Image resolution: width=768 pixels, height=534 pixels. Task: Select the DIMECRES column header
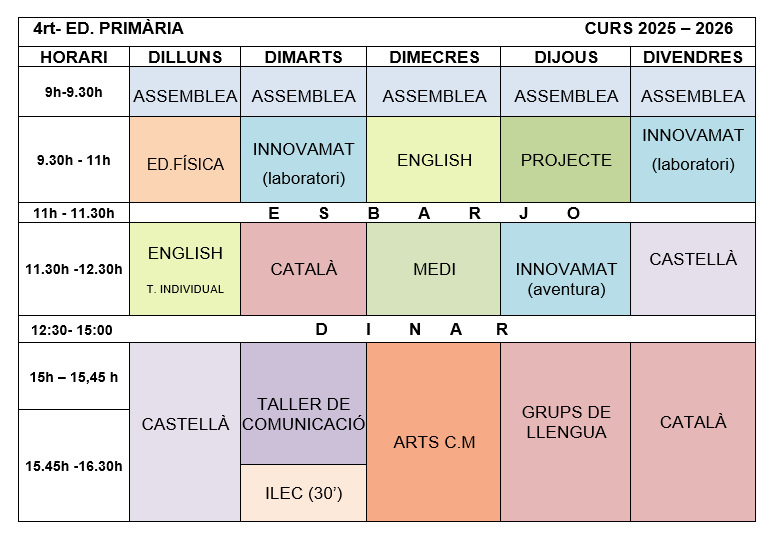click(x=433, y=57)
